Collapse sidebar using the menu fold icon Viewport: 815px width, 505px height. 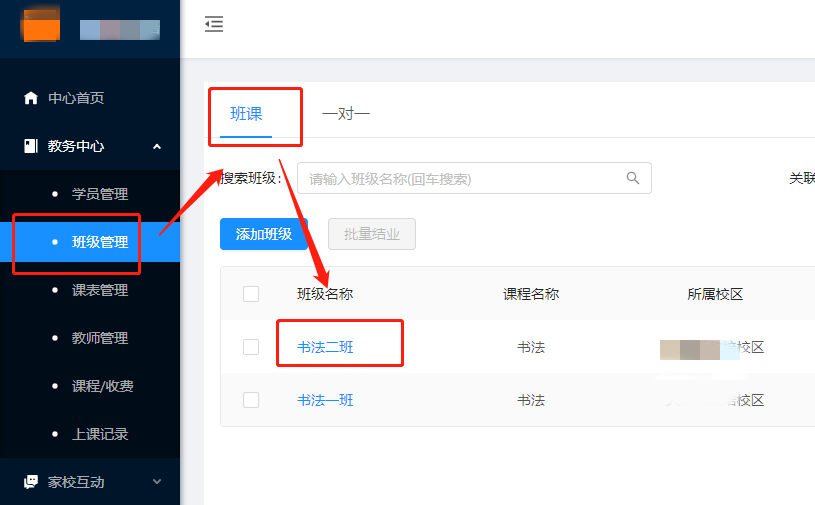[214, 24]
